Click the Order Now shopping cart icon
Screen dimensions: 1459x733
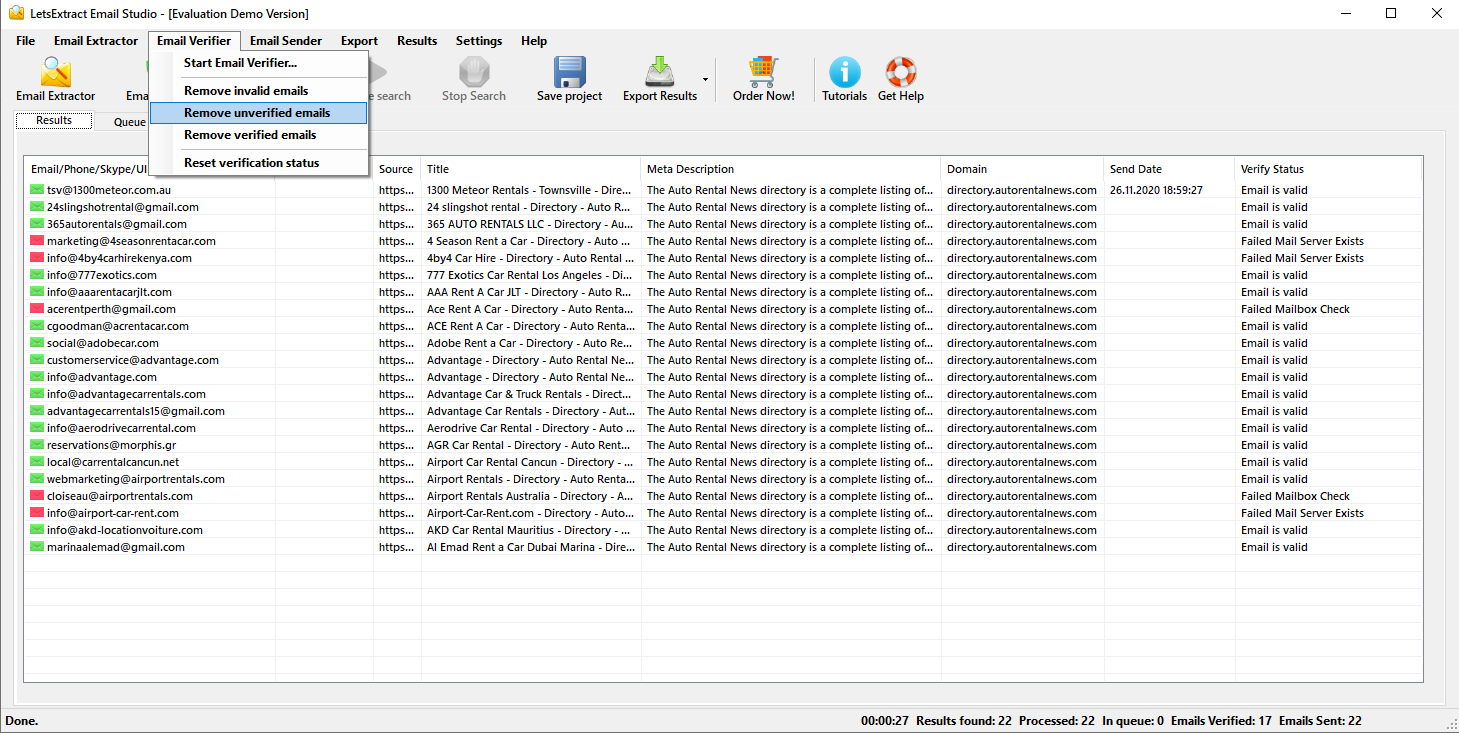[x=763, y=73]
